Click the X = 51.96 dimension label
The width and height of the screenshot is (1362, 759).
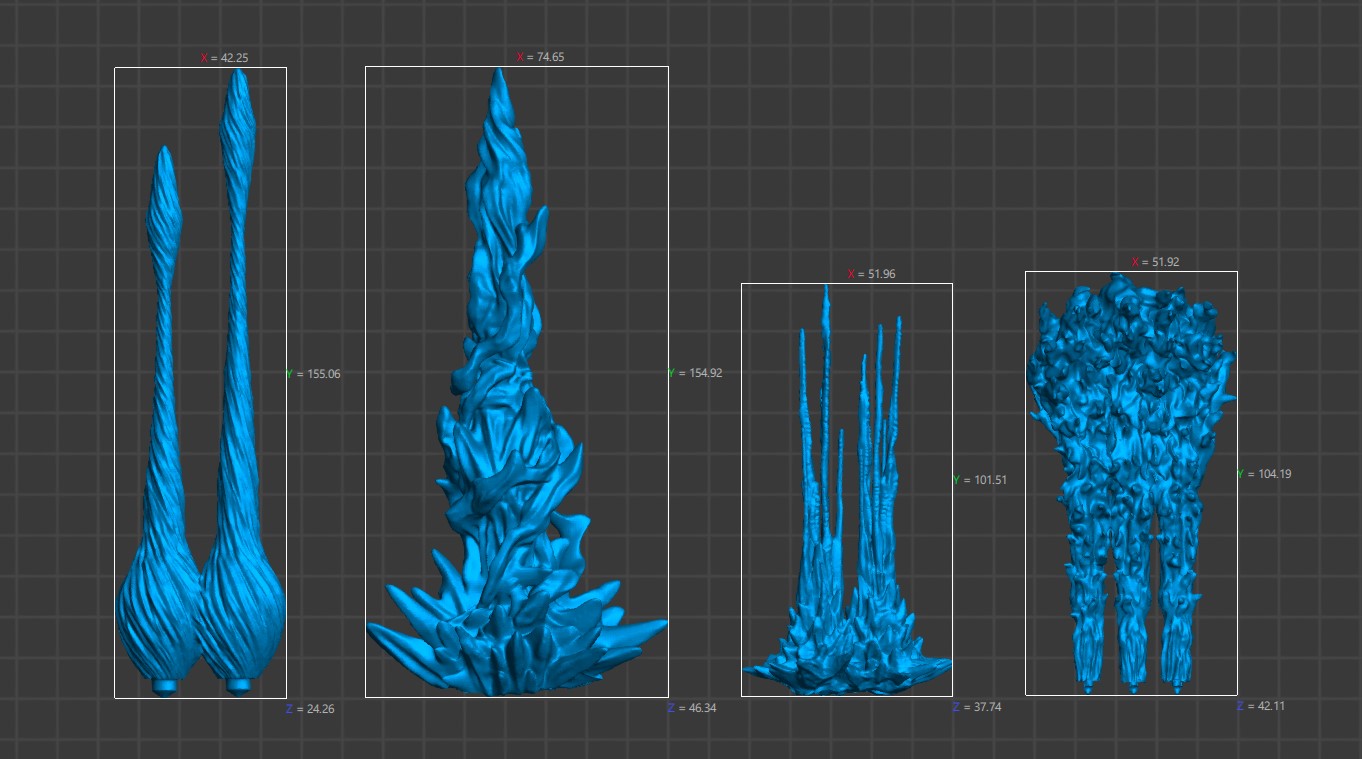(872, 274)
